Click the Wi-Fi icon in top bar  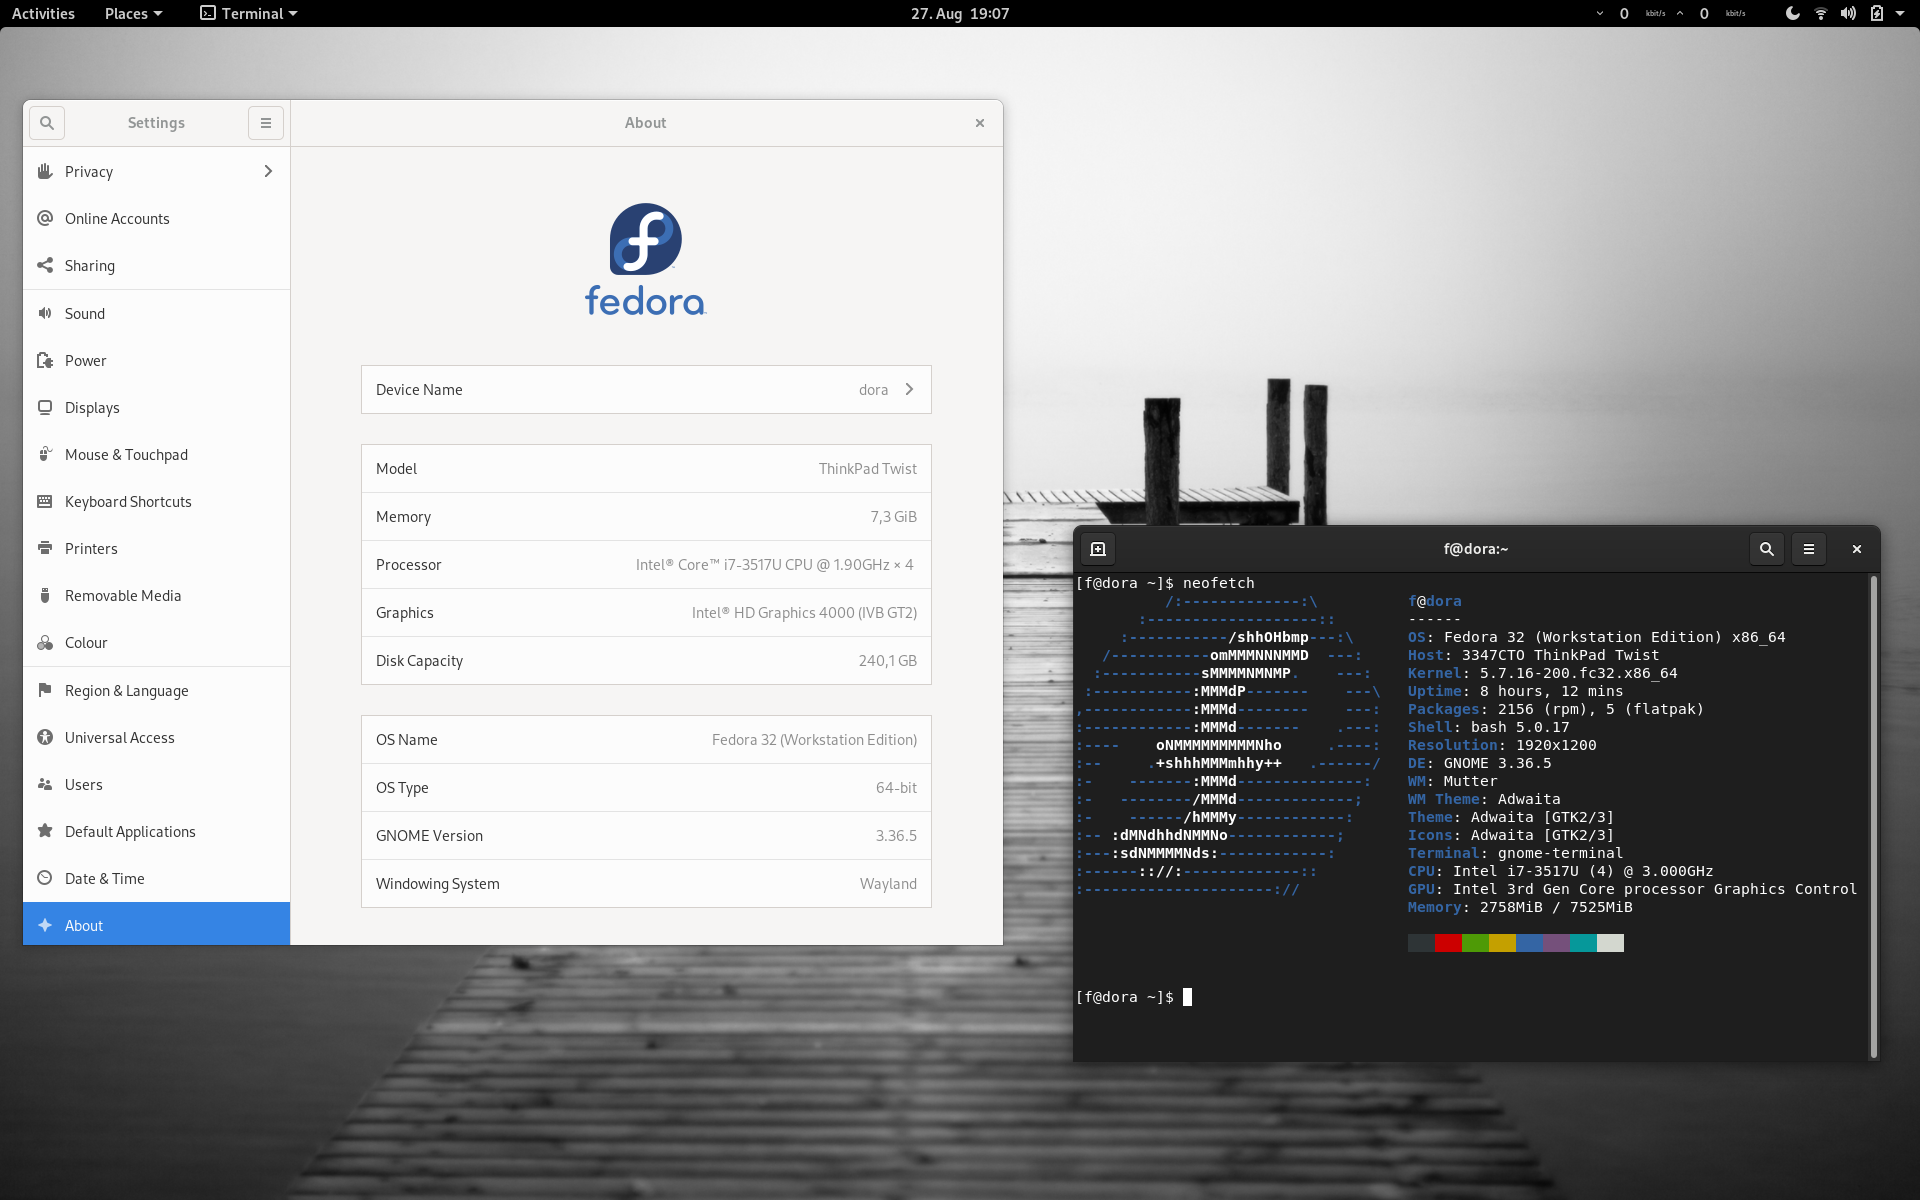pyautogui.click(x=1820, y=14)
